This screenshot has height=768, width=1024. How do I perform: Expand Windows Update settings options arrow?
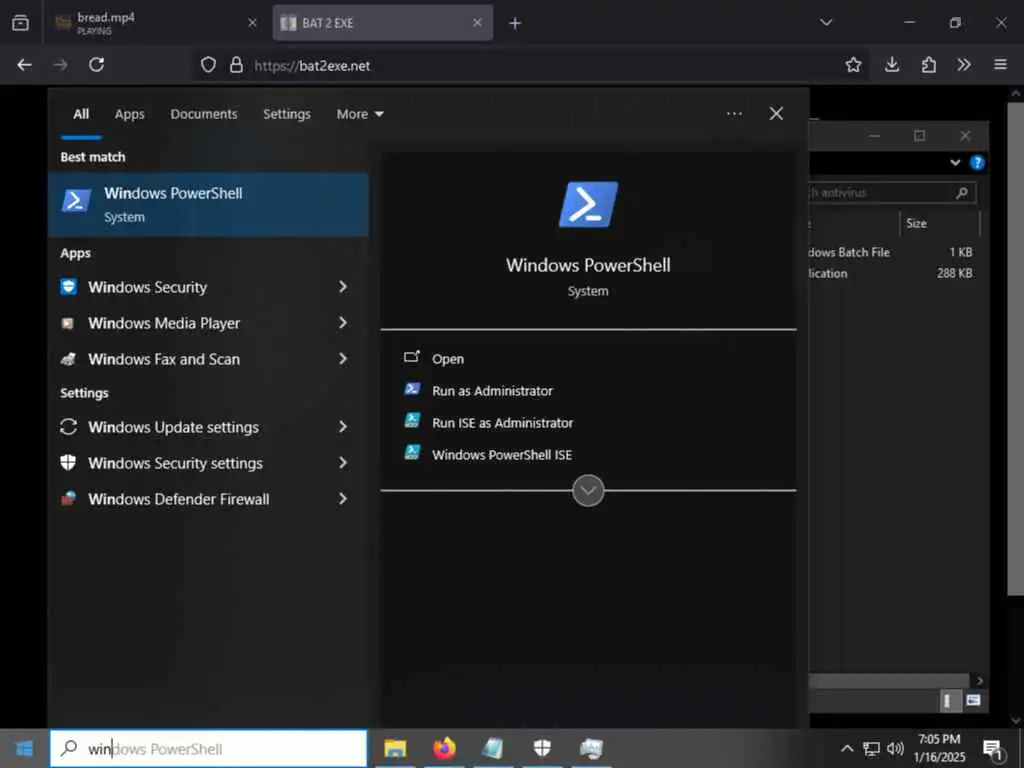coord(343,427)
